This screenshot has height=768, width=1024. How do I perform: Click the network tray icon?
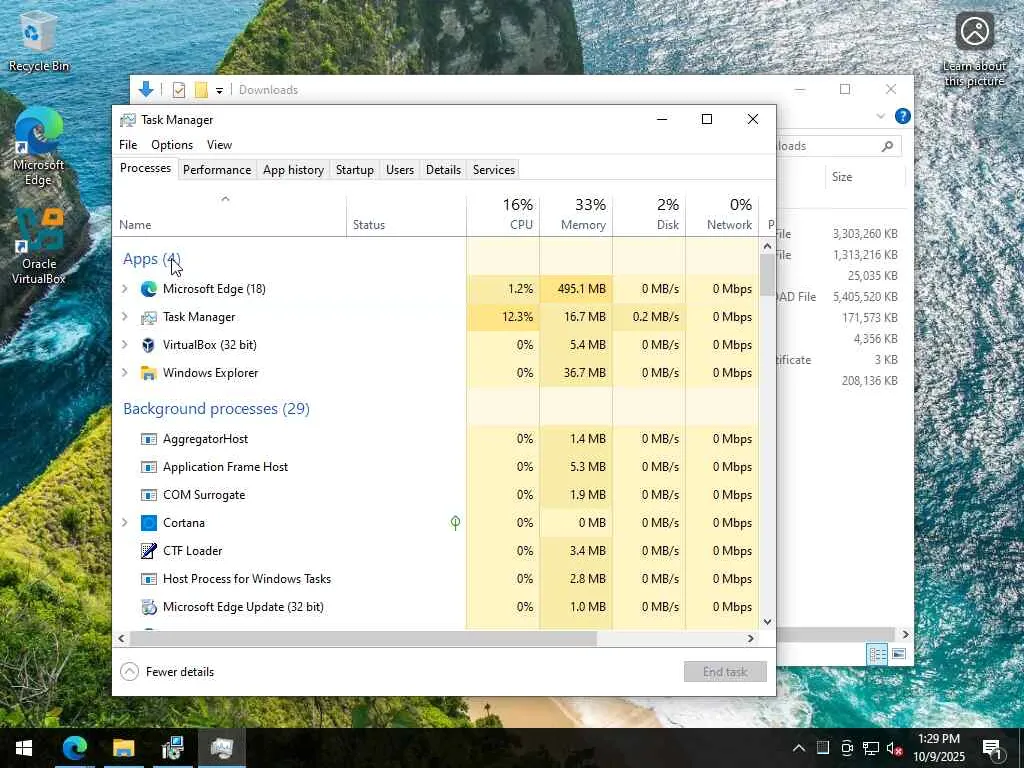[871, 748]
